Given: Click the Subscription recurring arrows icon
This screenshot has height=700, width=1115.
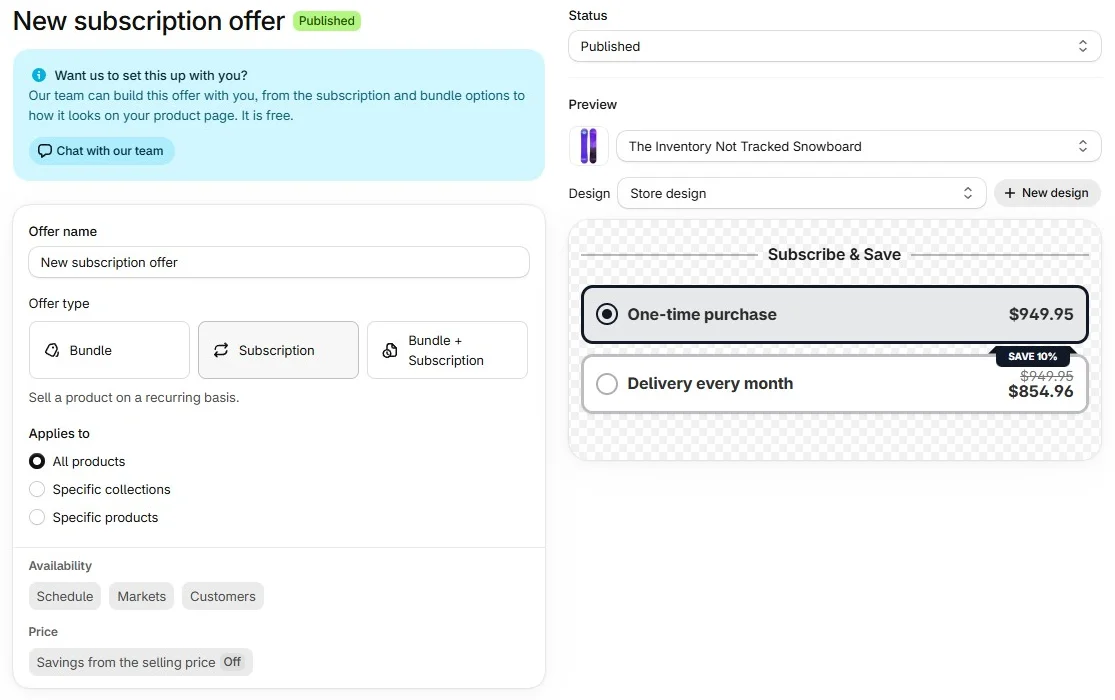Looking at the screenshot, I should [x=221, y=350].
